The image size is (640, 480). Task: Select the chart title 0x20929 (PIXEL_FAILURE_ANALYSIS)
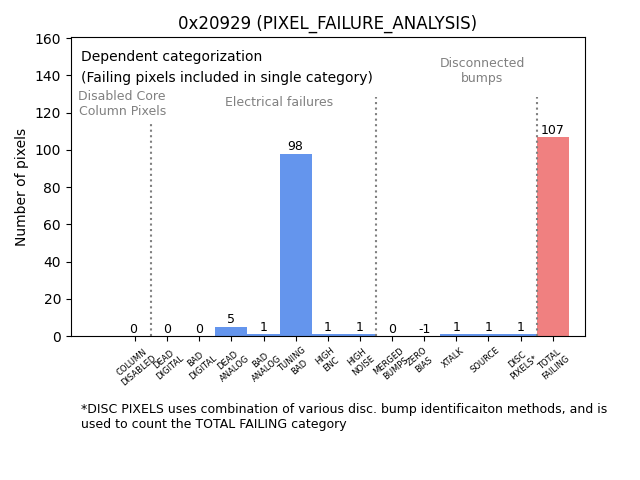327,23
